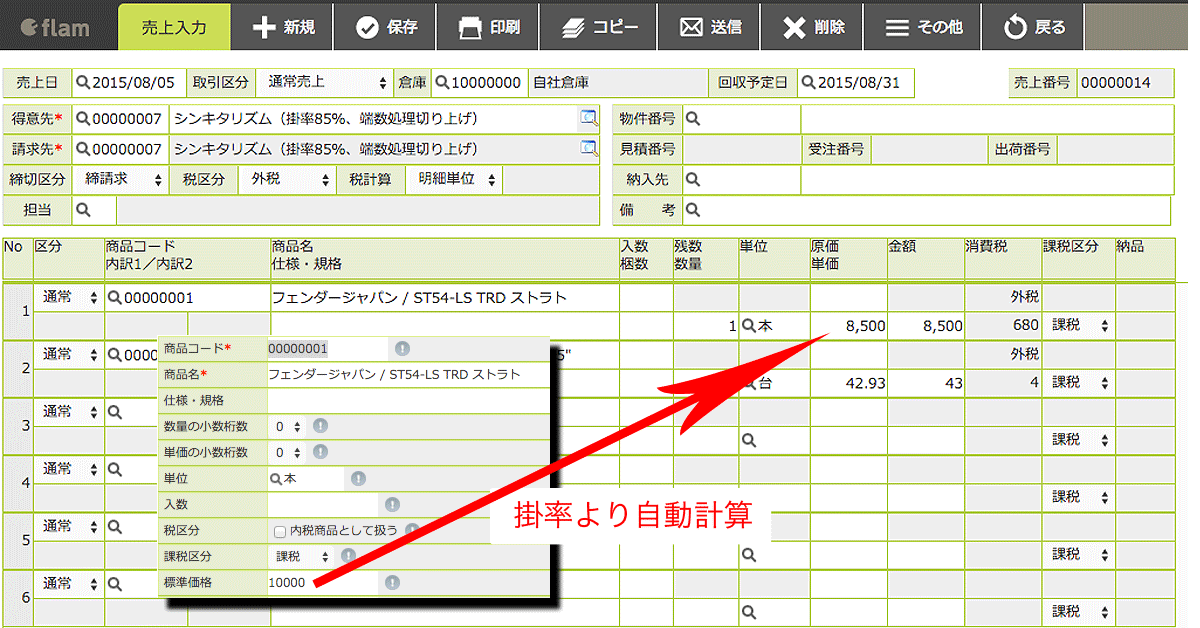This screenshot has height=628, width=1200.
Task: Click the 標準価格 field showing 10000
Action: [x=323, y=582]
